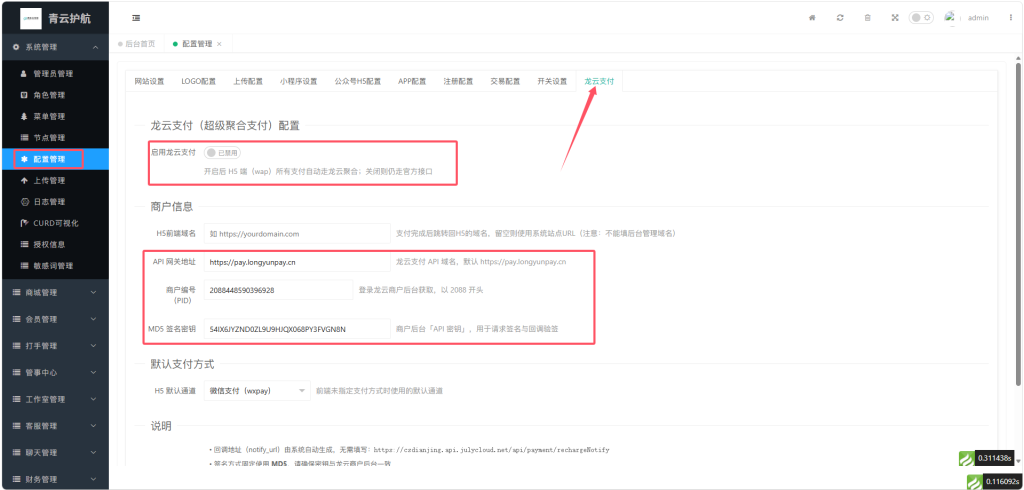Image resolution: width=1024 pixels, height=490 pixels.
Task: Expand the 打手管理 menu group
Action: [54, 346]
